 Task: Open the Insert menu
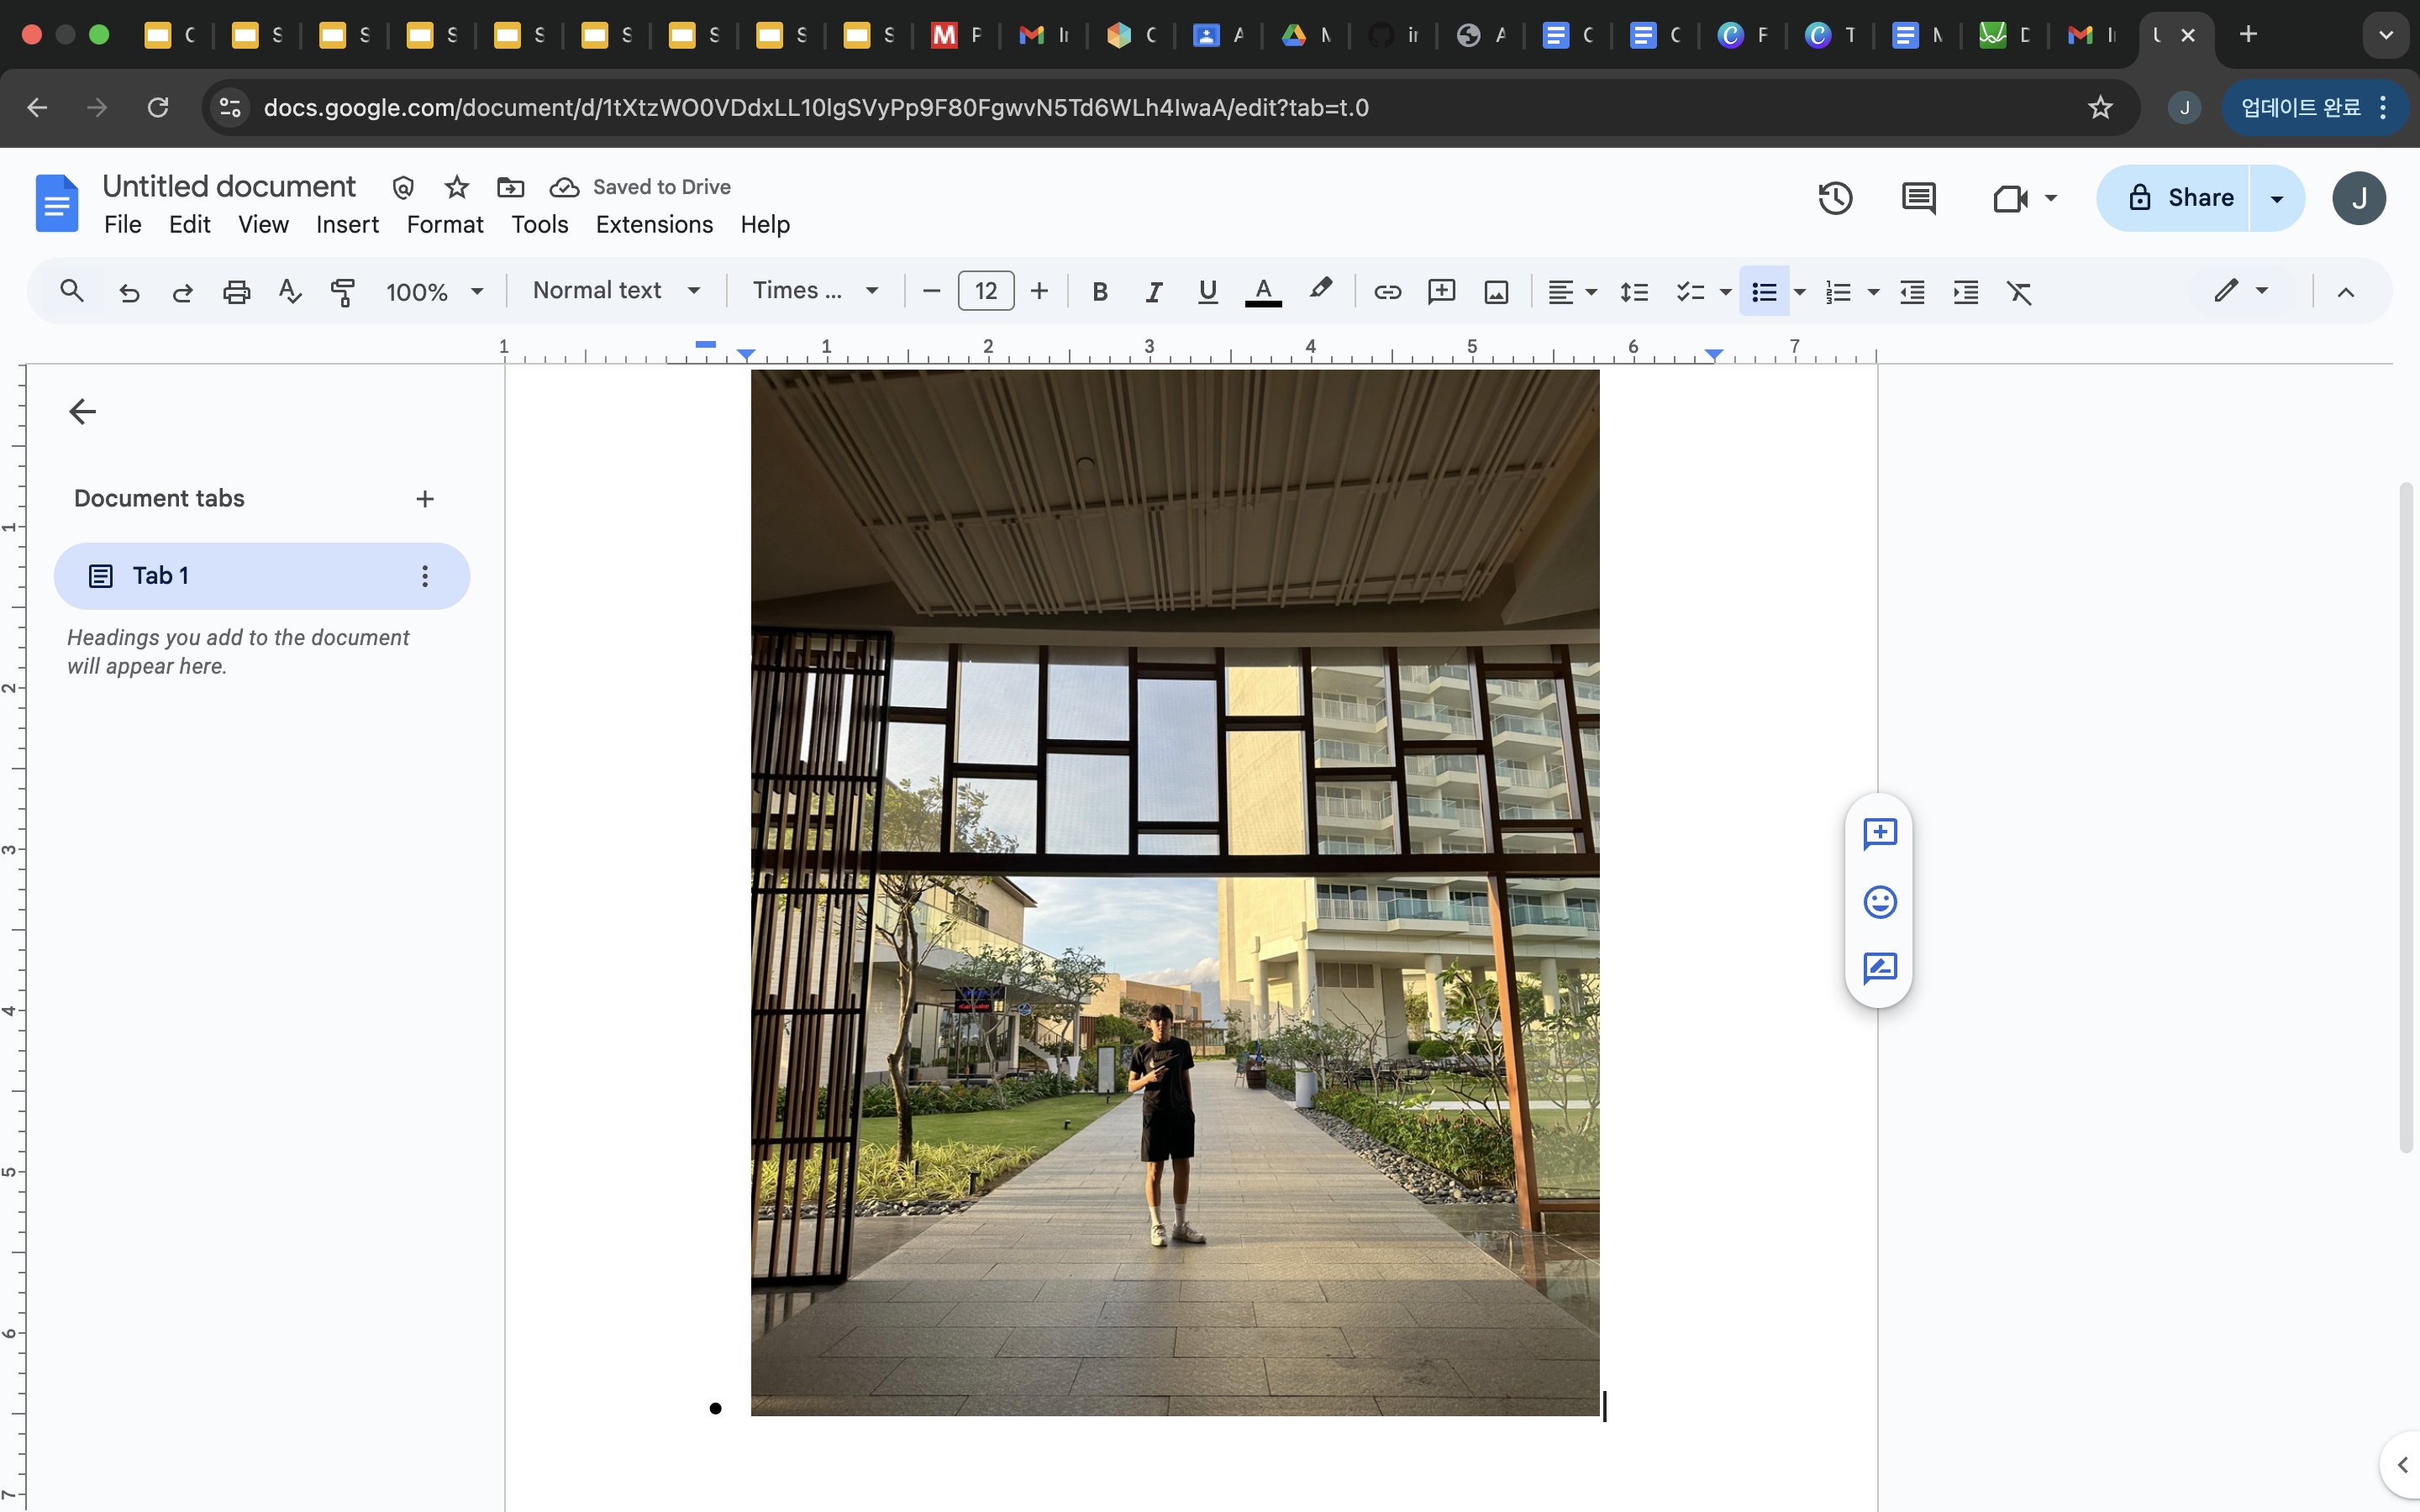(x=347, y=224)
